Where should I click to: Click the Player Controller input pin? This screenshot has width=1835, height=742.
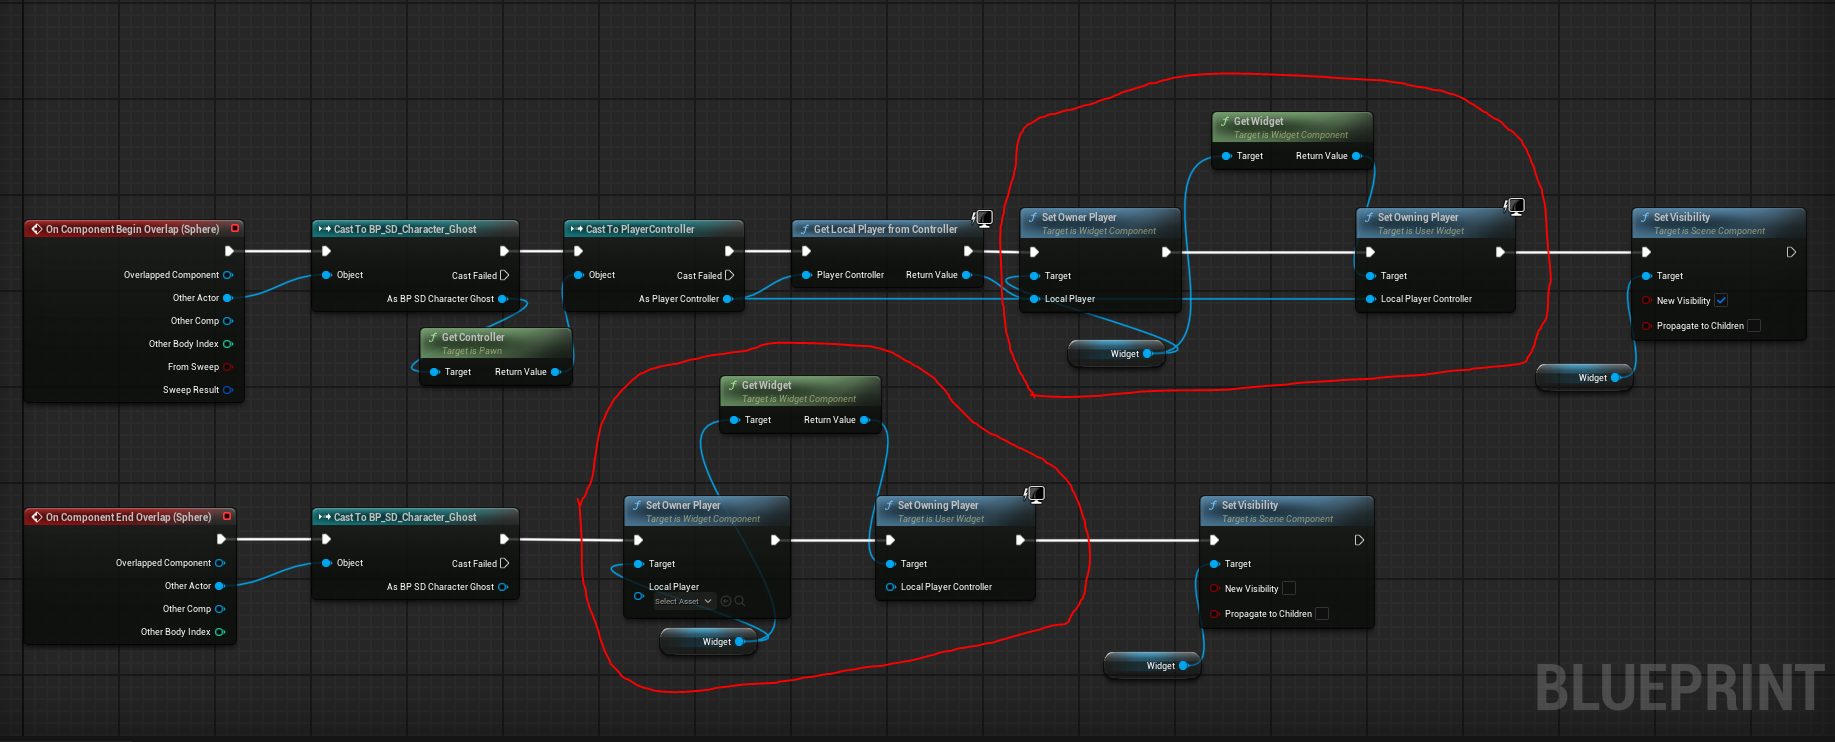pyautogui.click(x=806, y=275)
